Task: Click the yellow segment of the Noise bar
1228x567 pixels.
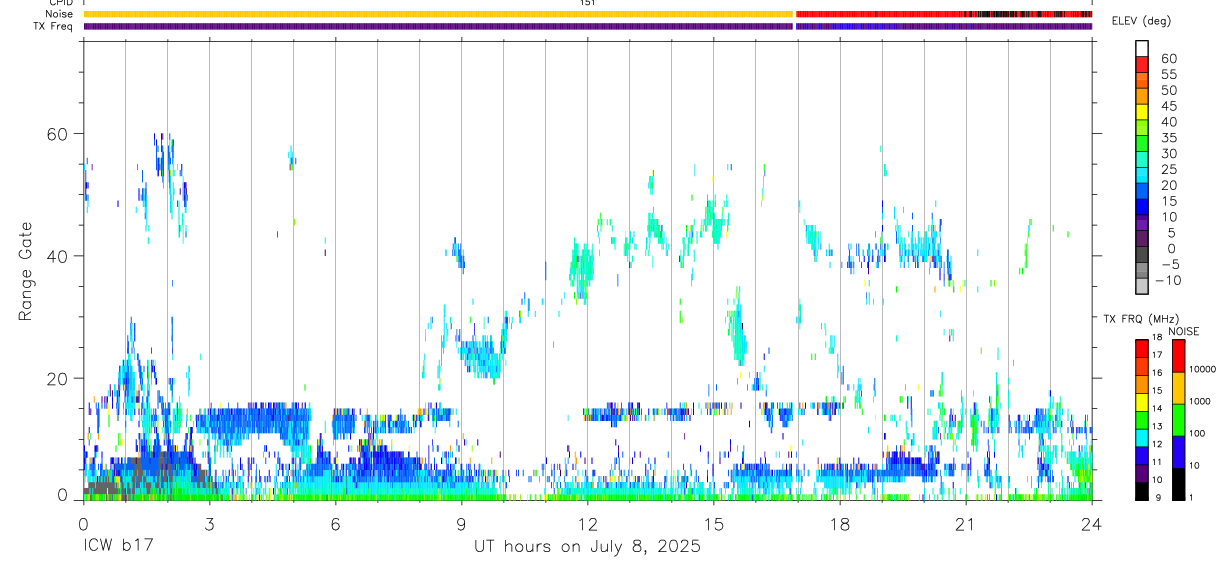Action: [x=437, y=14]
